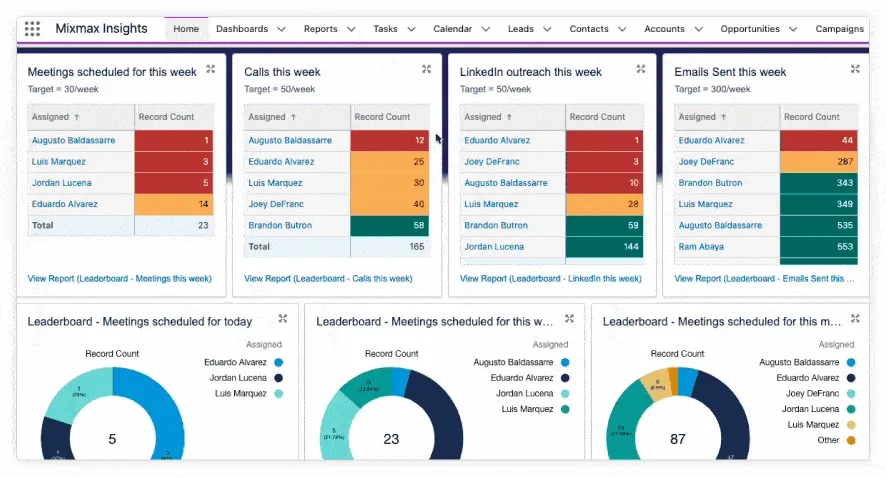
Task: Expand the Meetings scheduled for this month leaderboard
Action: (x=855, y=319)
